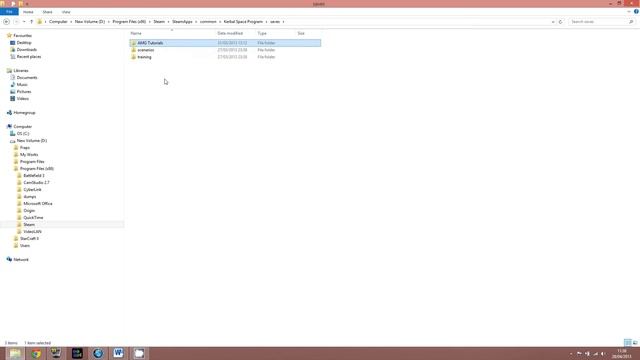Click the Documents library icon
The image size is (640, 360).
13,78
